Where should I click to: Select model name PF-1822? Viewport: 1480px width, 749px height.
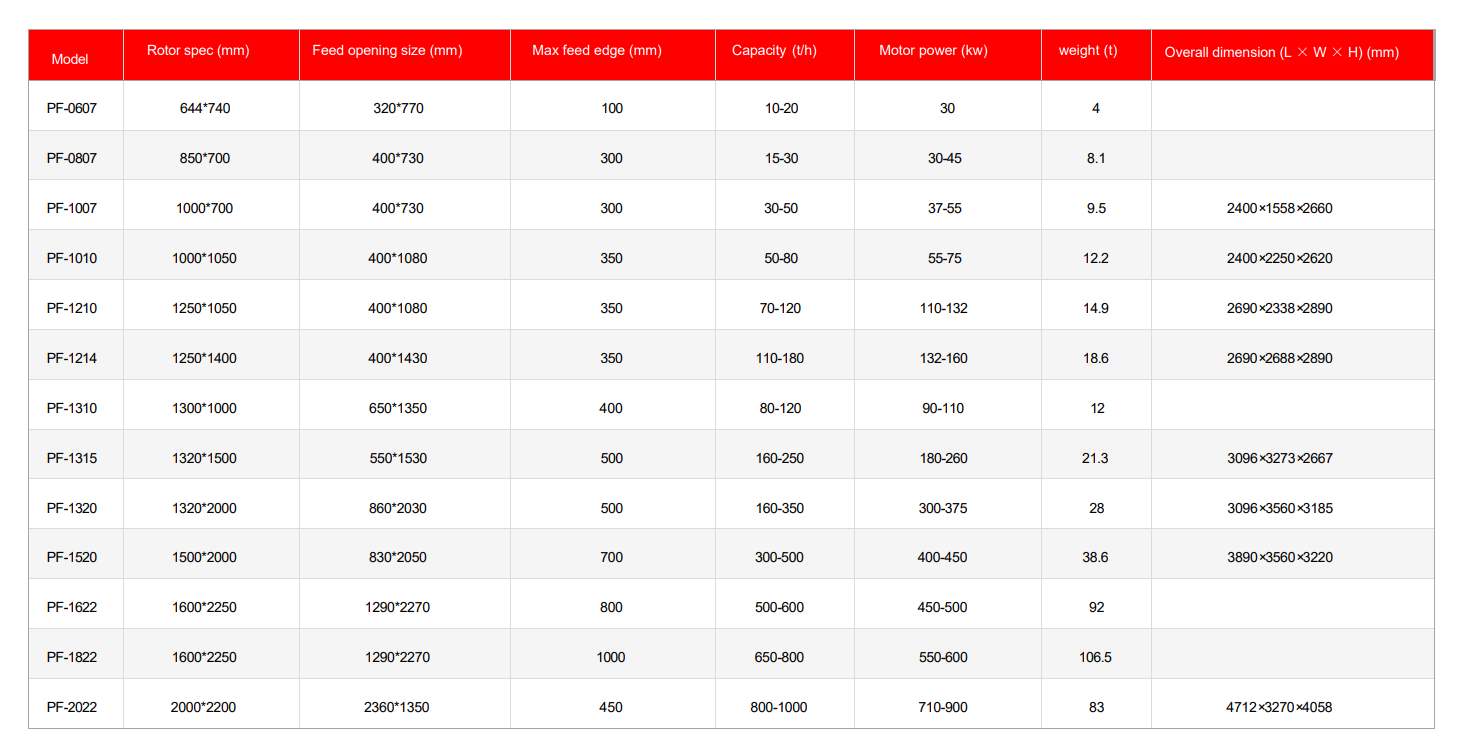pyautogui.click(x=72, y=657)
